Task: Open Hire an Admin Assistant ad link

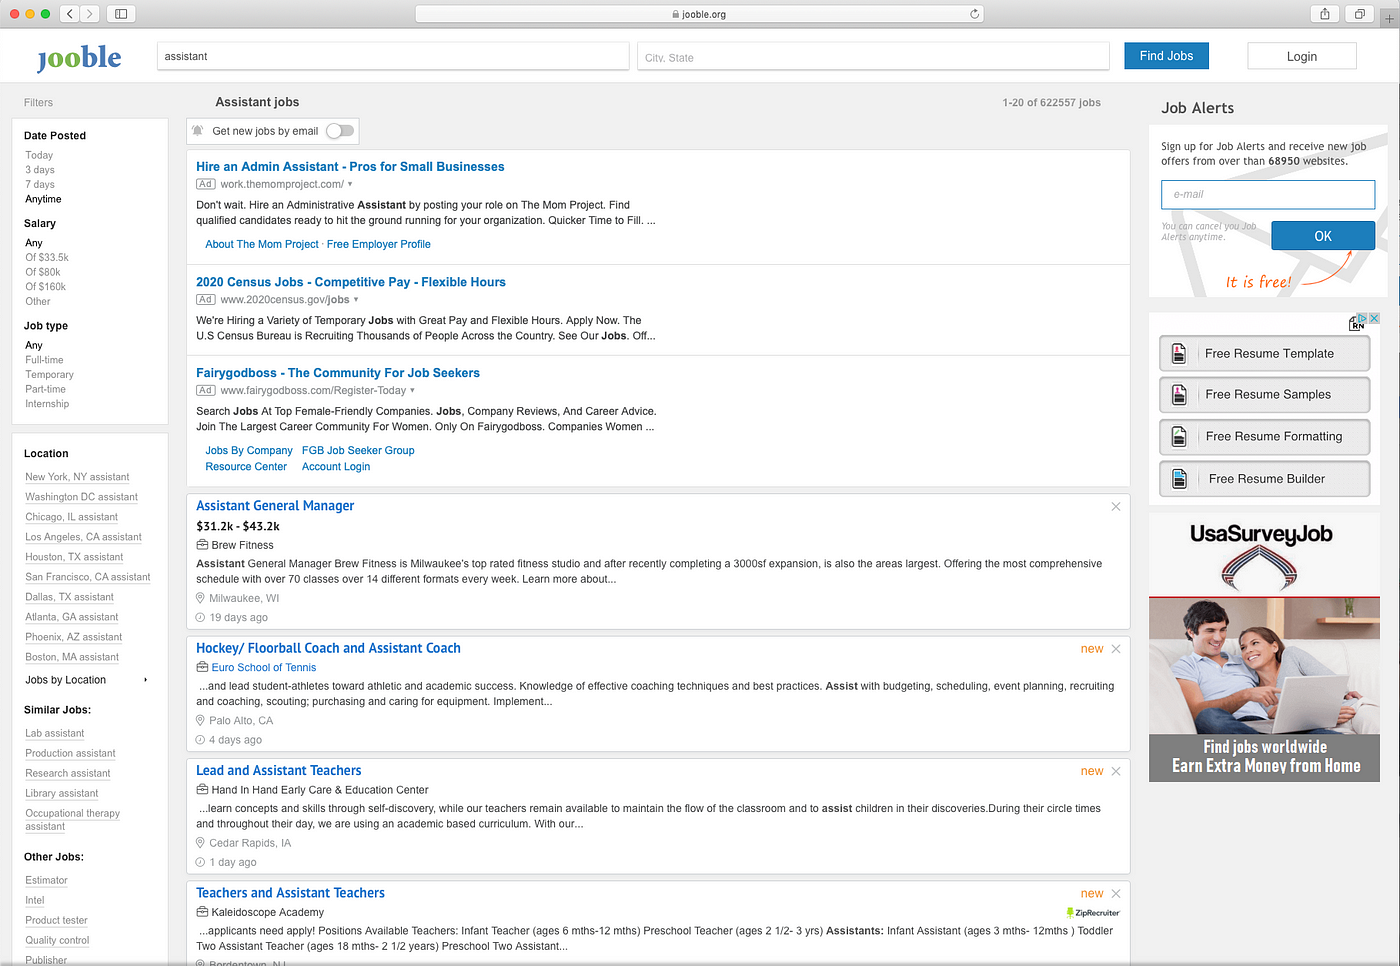Action: point(350,167)
